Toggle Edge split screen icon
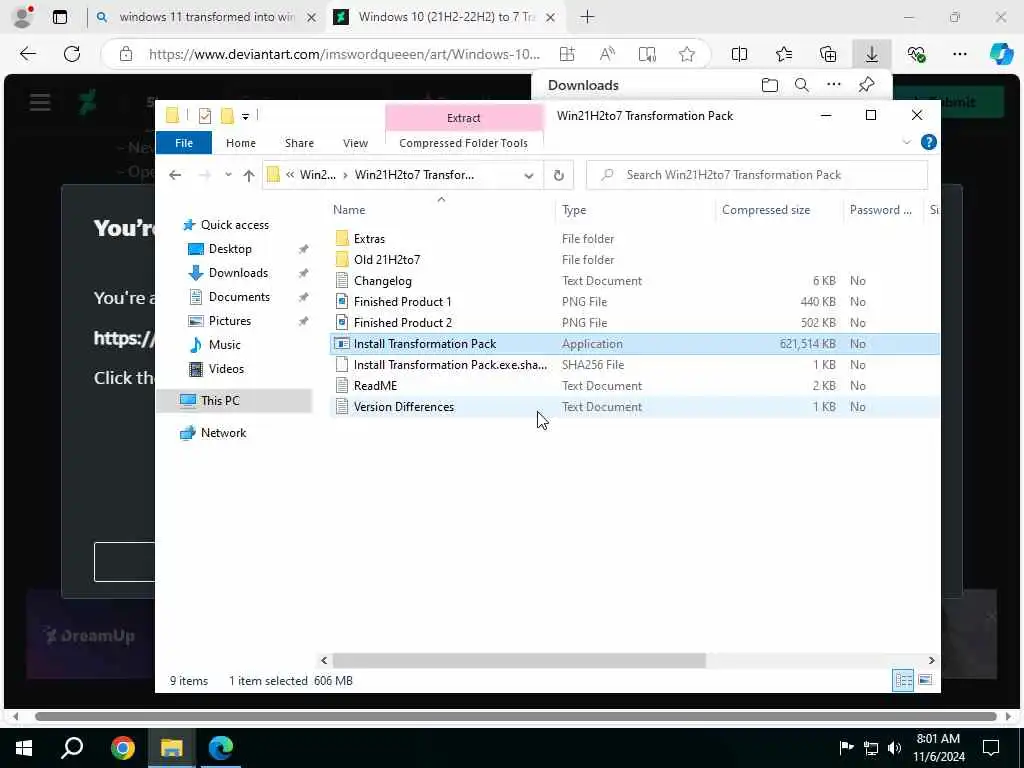 click(739, 54)
